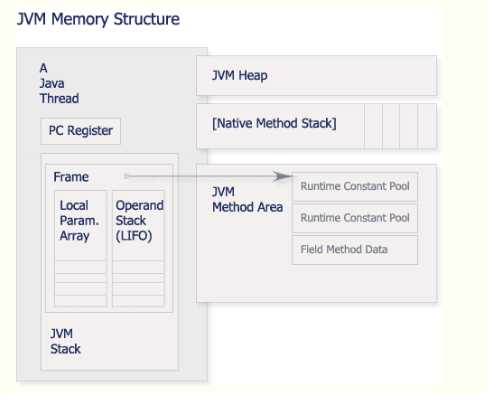This screenshot has width=487, height=393.
Task: Select the Operand Stack (LIFO) box
Action: click(138, 248)
